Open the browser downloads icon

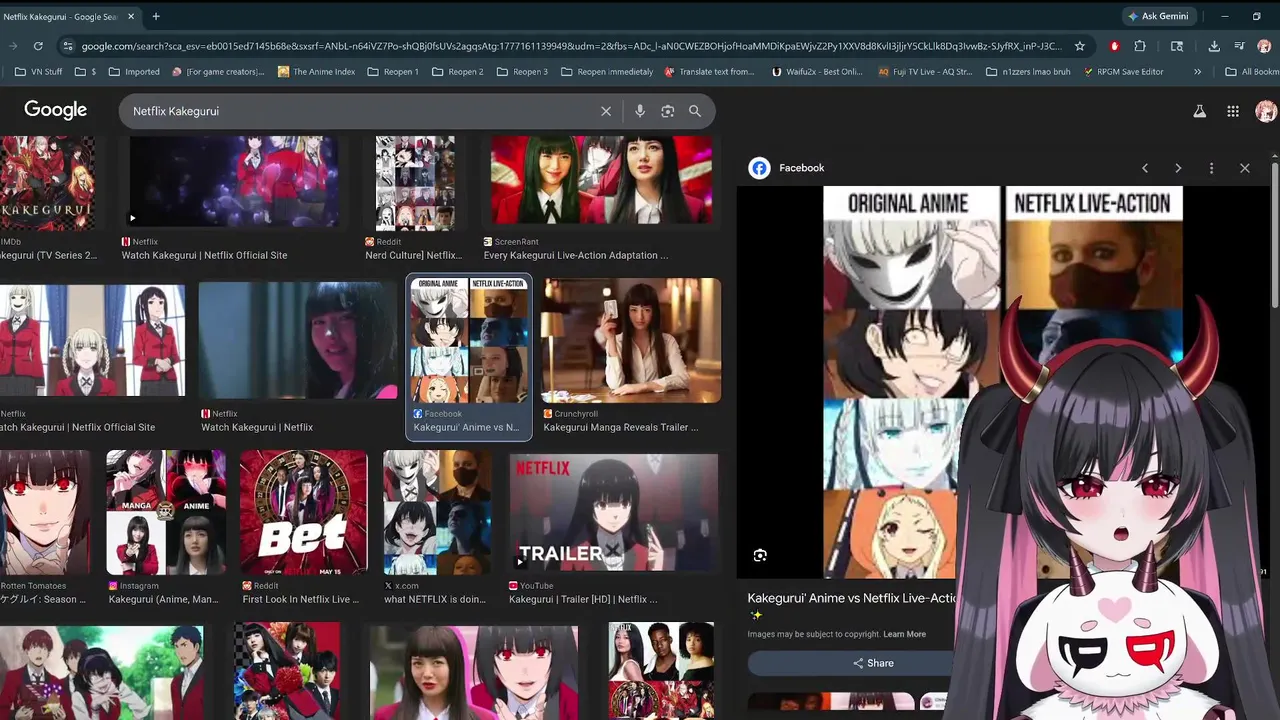tap(1214, 46)
